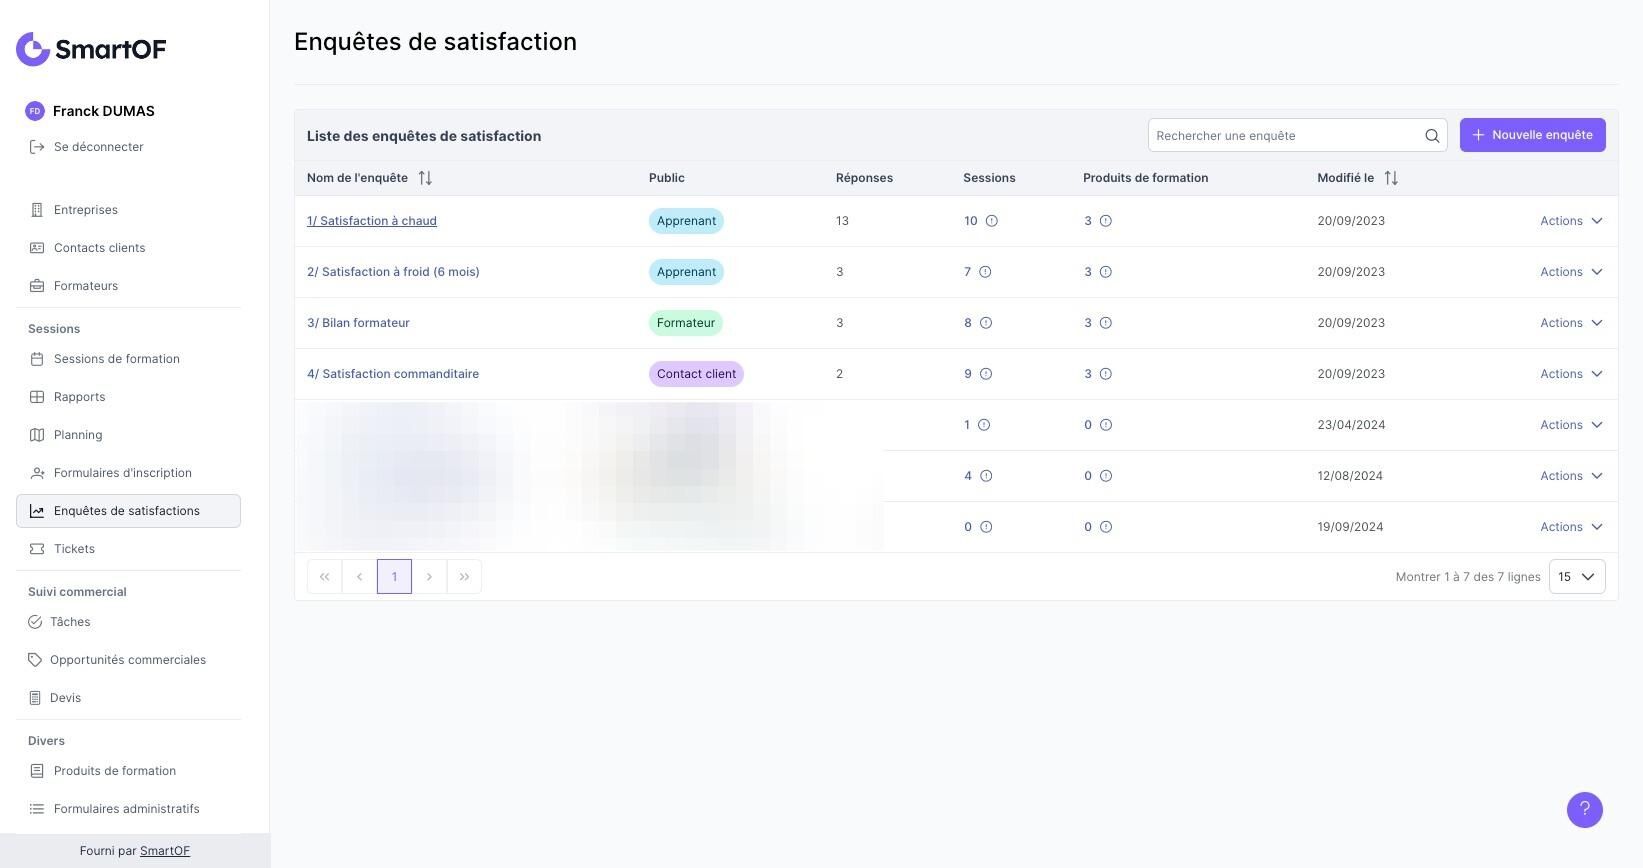Screen dimensions: 1643x868
Task: Click info icon beside 10 sessions
Action: click(x=992, y=221)
